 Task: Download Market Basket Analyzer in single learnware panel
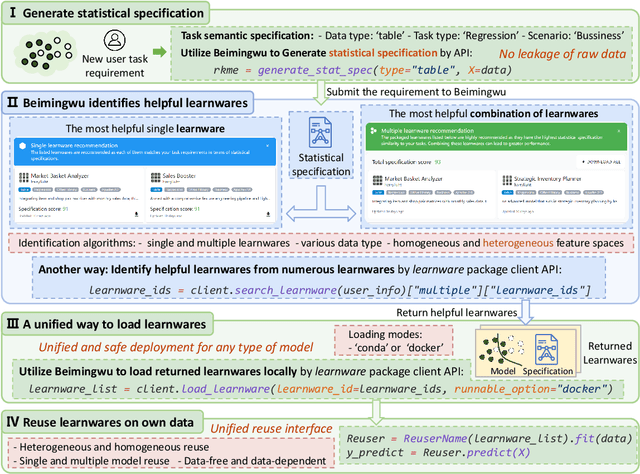pyautogui.click(x=136, y=214)
